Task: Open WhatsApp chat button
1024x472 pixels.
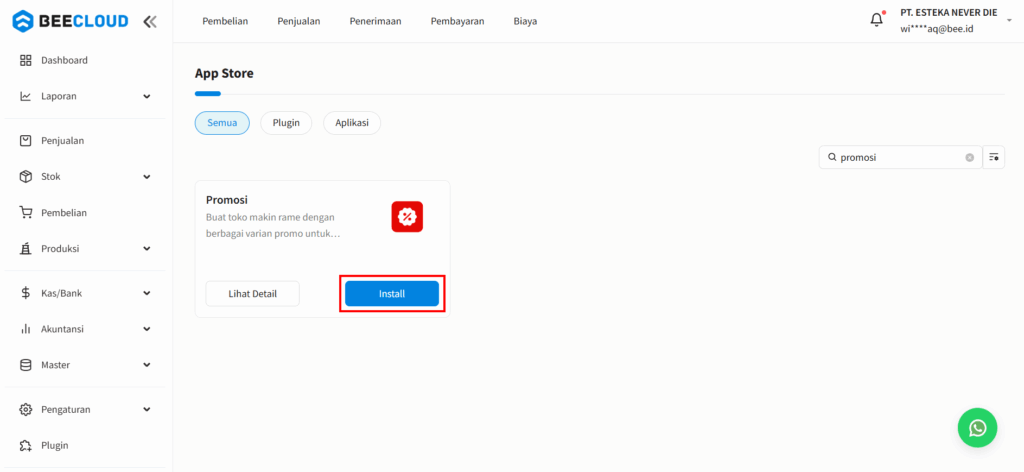Action: [977, 428]
